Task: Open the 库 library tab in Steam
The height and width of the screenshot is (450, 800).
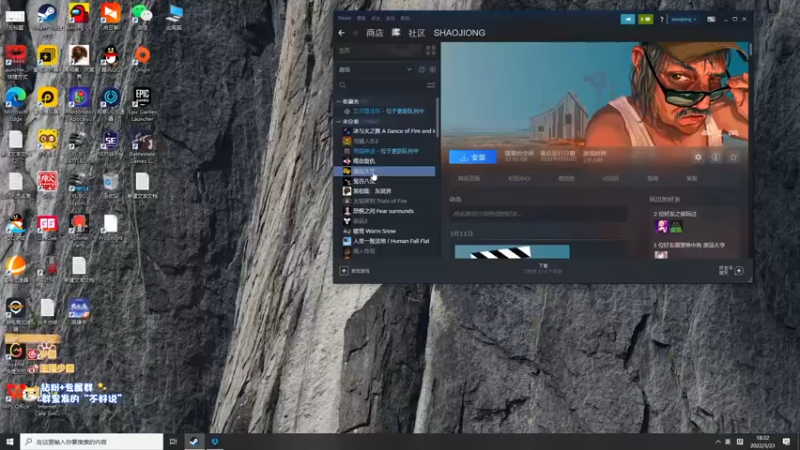Action: pyautogui.click(x=396, y=33)
